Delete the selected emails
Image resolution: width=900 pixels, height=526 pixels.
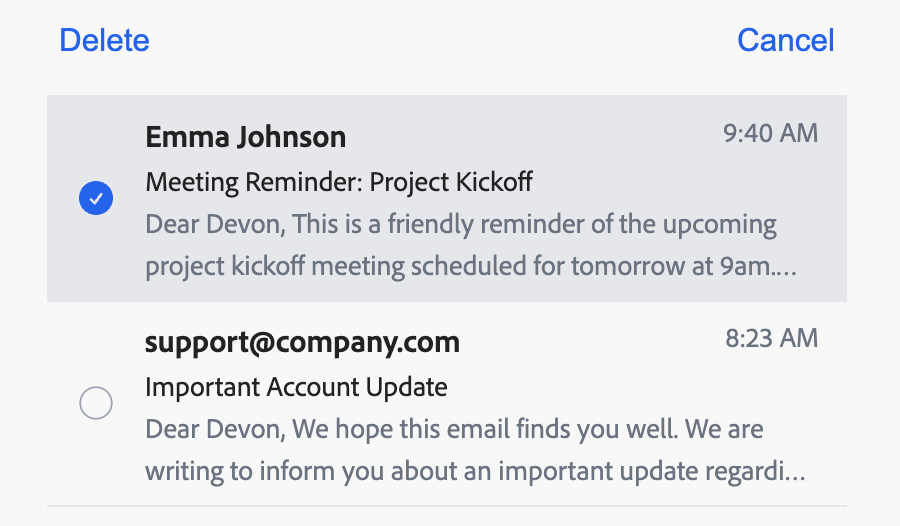pyautogui.click(x=104, y=40)
